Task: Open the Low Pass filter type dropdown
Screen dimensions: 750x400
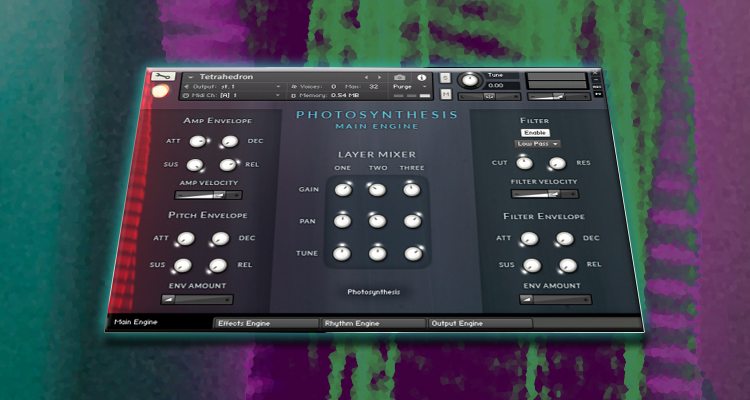Action: [538, 144]
